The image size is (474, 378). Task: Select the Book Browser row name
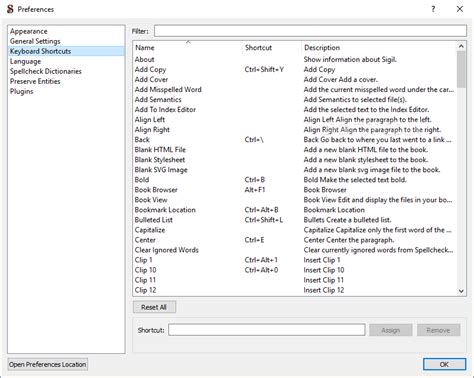[156, 190]
